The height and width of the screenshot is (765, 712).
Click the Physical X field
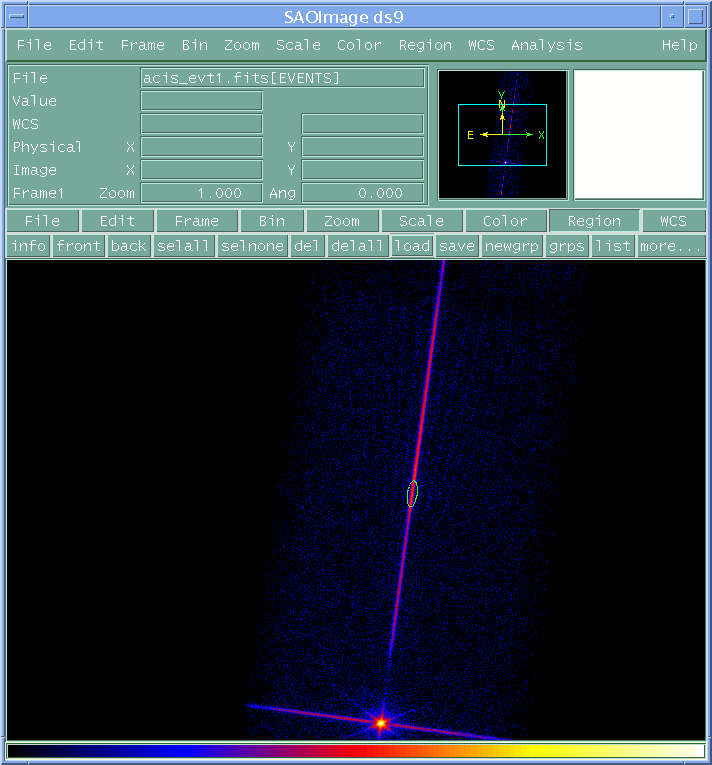pyautogui.click(x=202, y=147)
